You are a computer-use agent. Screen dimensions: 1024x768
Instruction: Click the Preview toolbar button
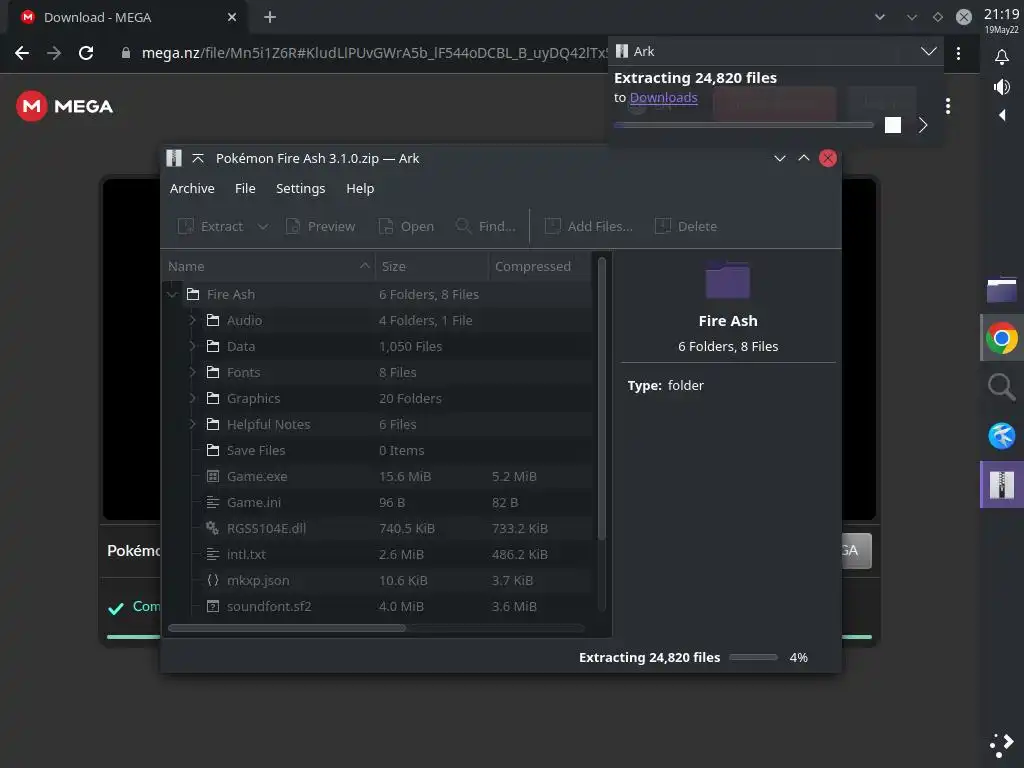click(321, 226)
